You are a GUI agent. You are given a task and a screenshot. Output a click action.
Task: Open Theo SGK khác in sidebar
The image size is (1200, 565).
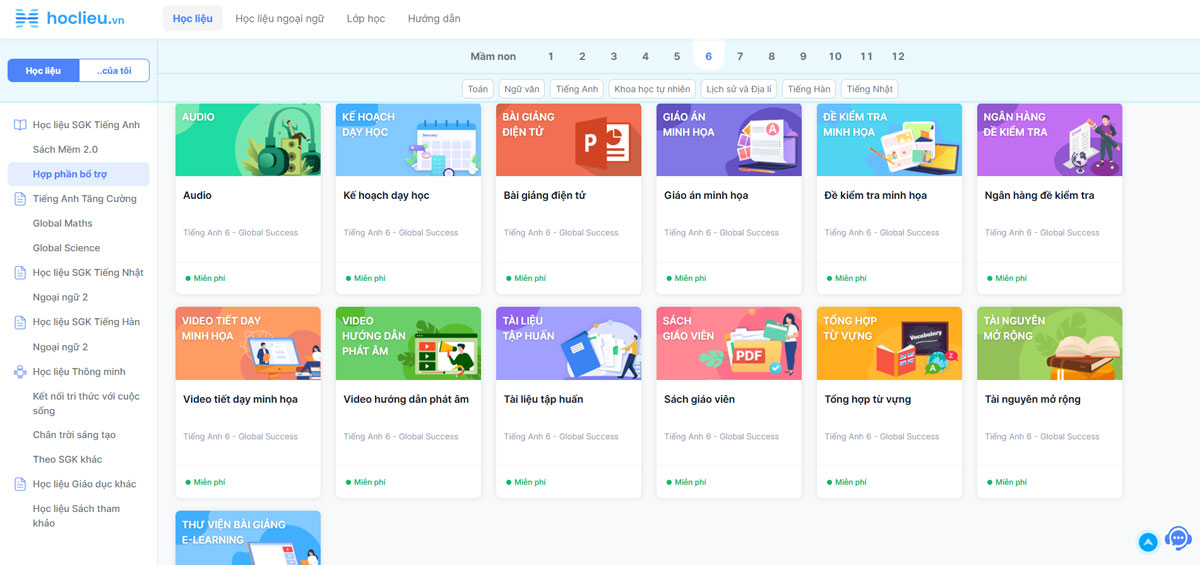click(x=67, y=459)
